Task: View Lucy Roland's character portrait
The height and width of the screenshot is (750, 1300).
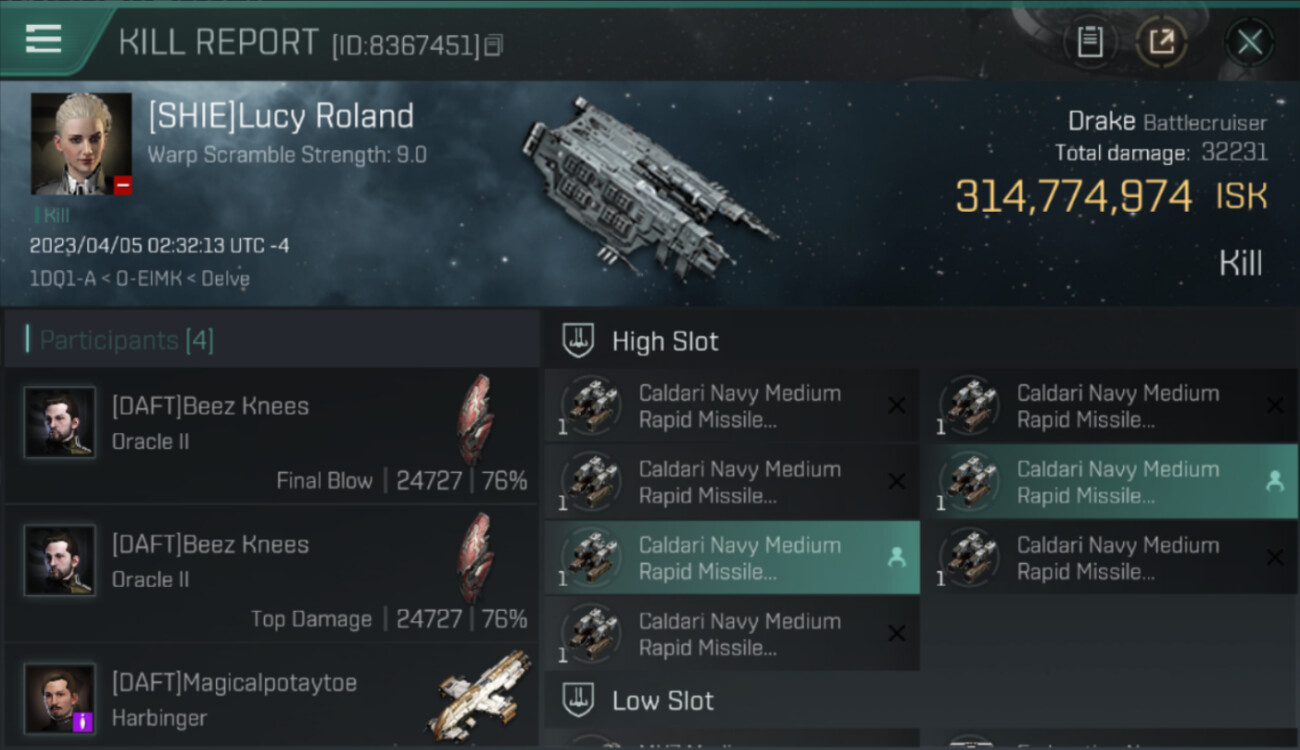Action: (81, 143)
